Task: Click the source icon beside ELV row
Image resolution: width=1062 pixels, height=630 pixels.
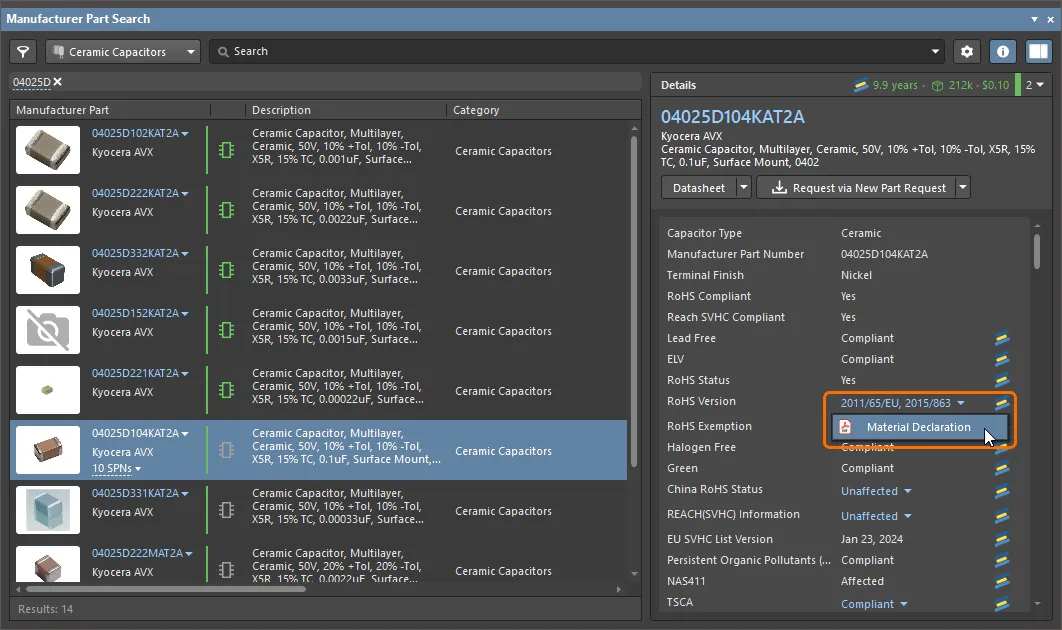Action: pos(1002,360)
